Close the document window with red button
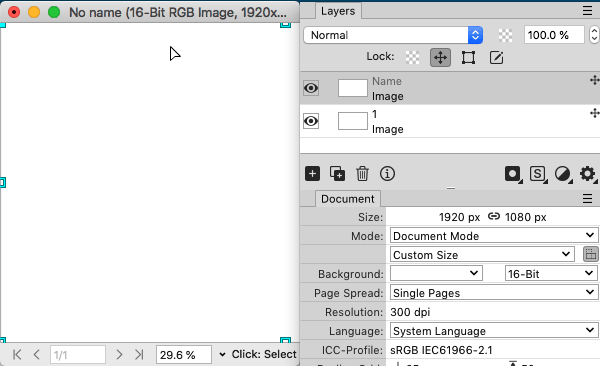The image size is (600, 366). pyautogui.click(x=14, y=12)
